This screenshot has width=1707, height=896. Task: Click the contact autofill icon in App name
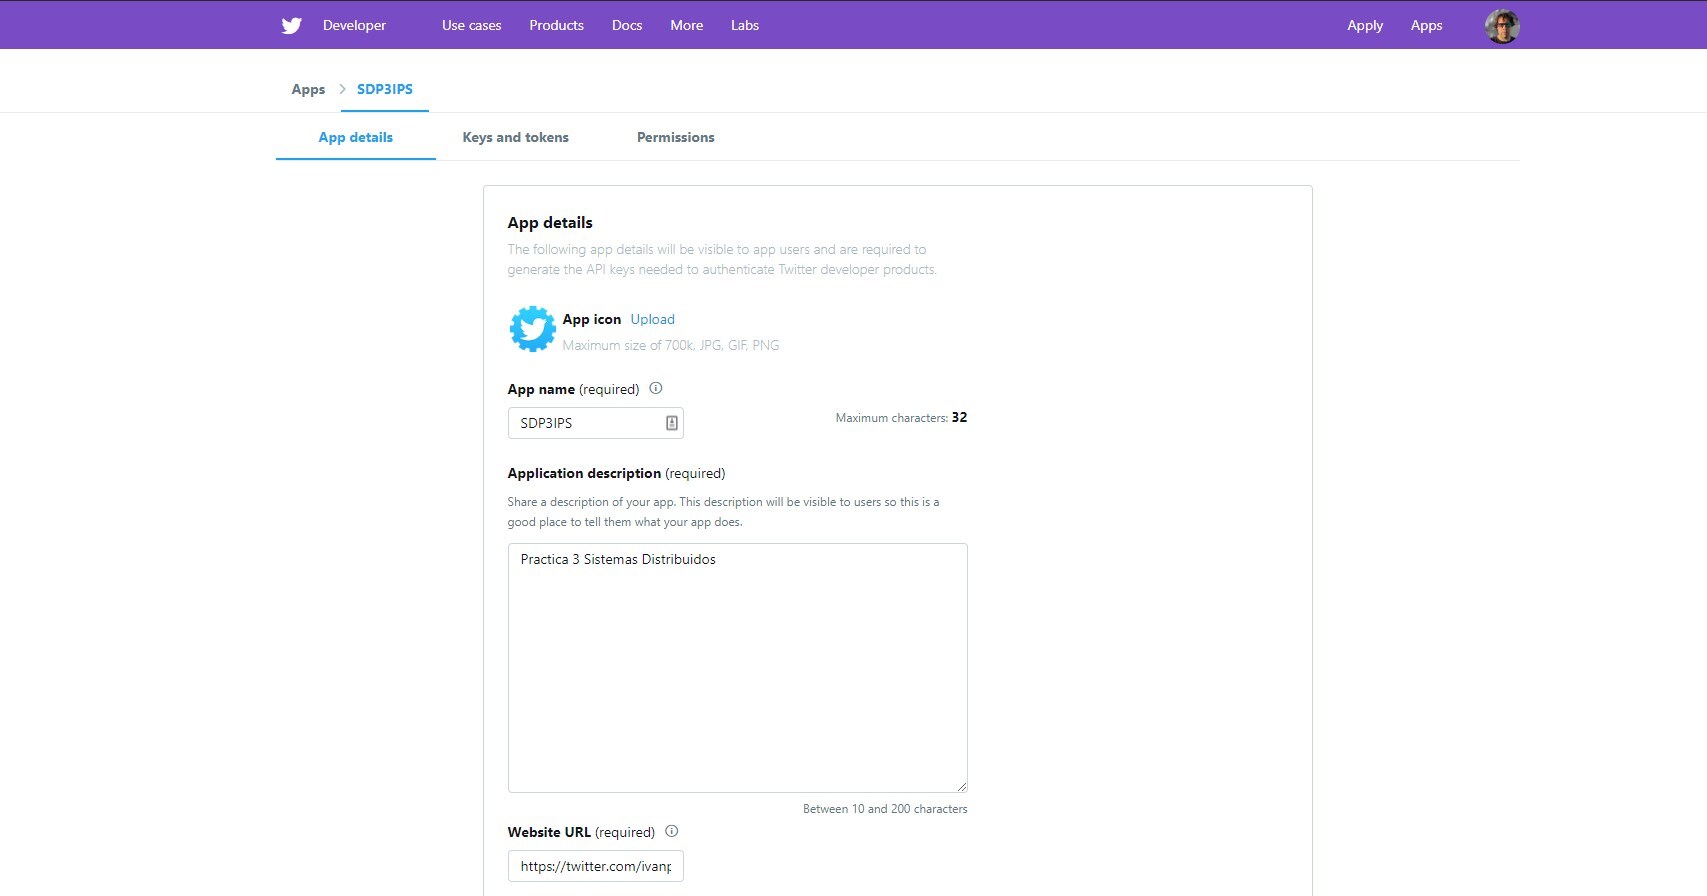[x=672, y=423]
